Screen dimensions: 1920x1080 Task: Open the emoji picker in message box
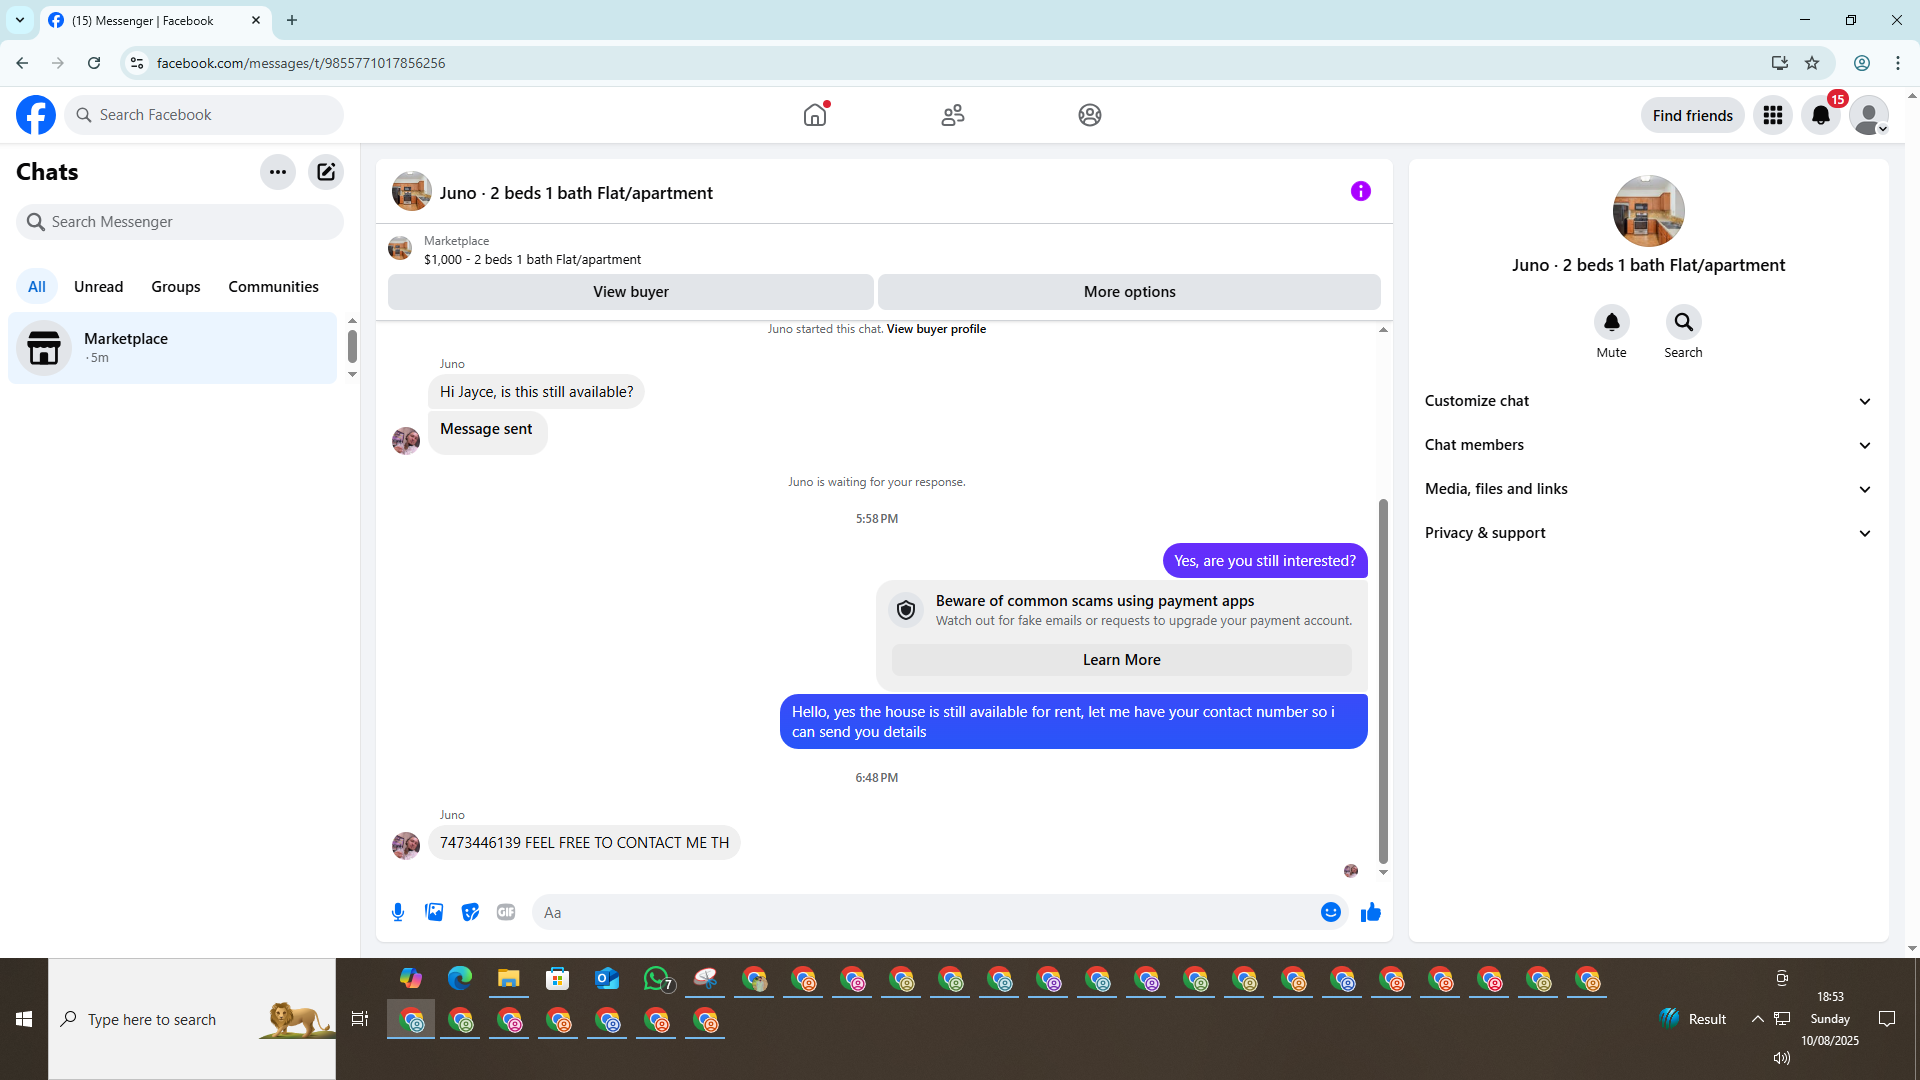tap(1330, 912)
